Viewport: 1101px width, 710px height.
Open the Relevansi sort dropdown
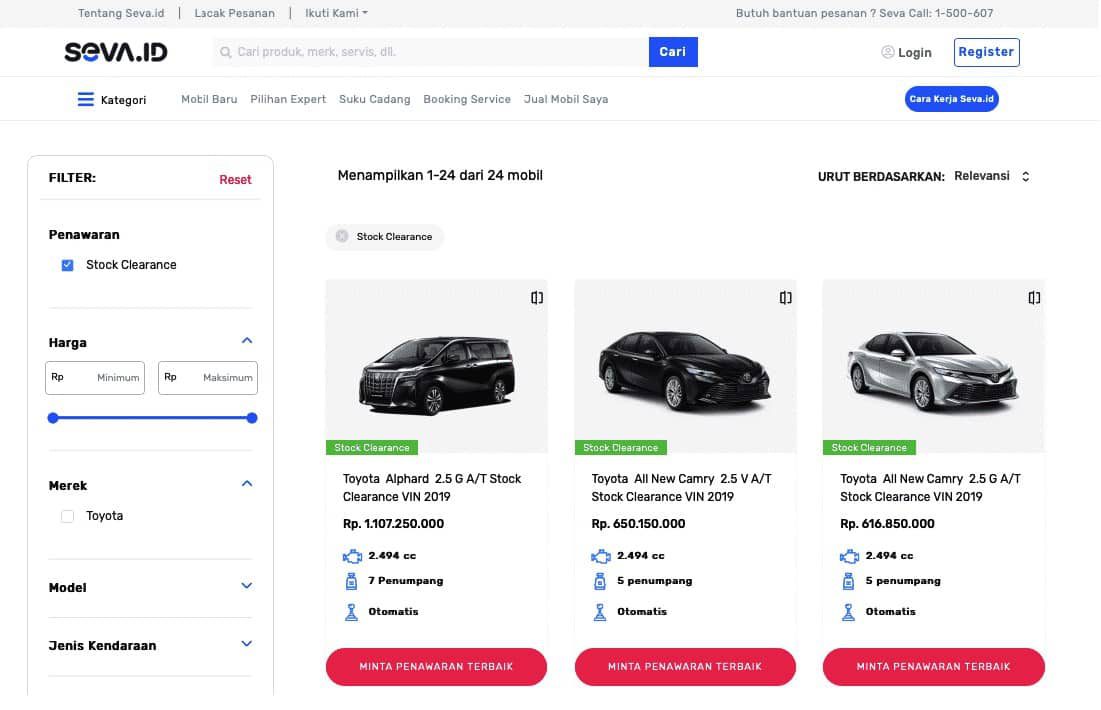(992, 176)
